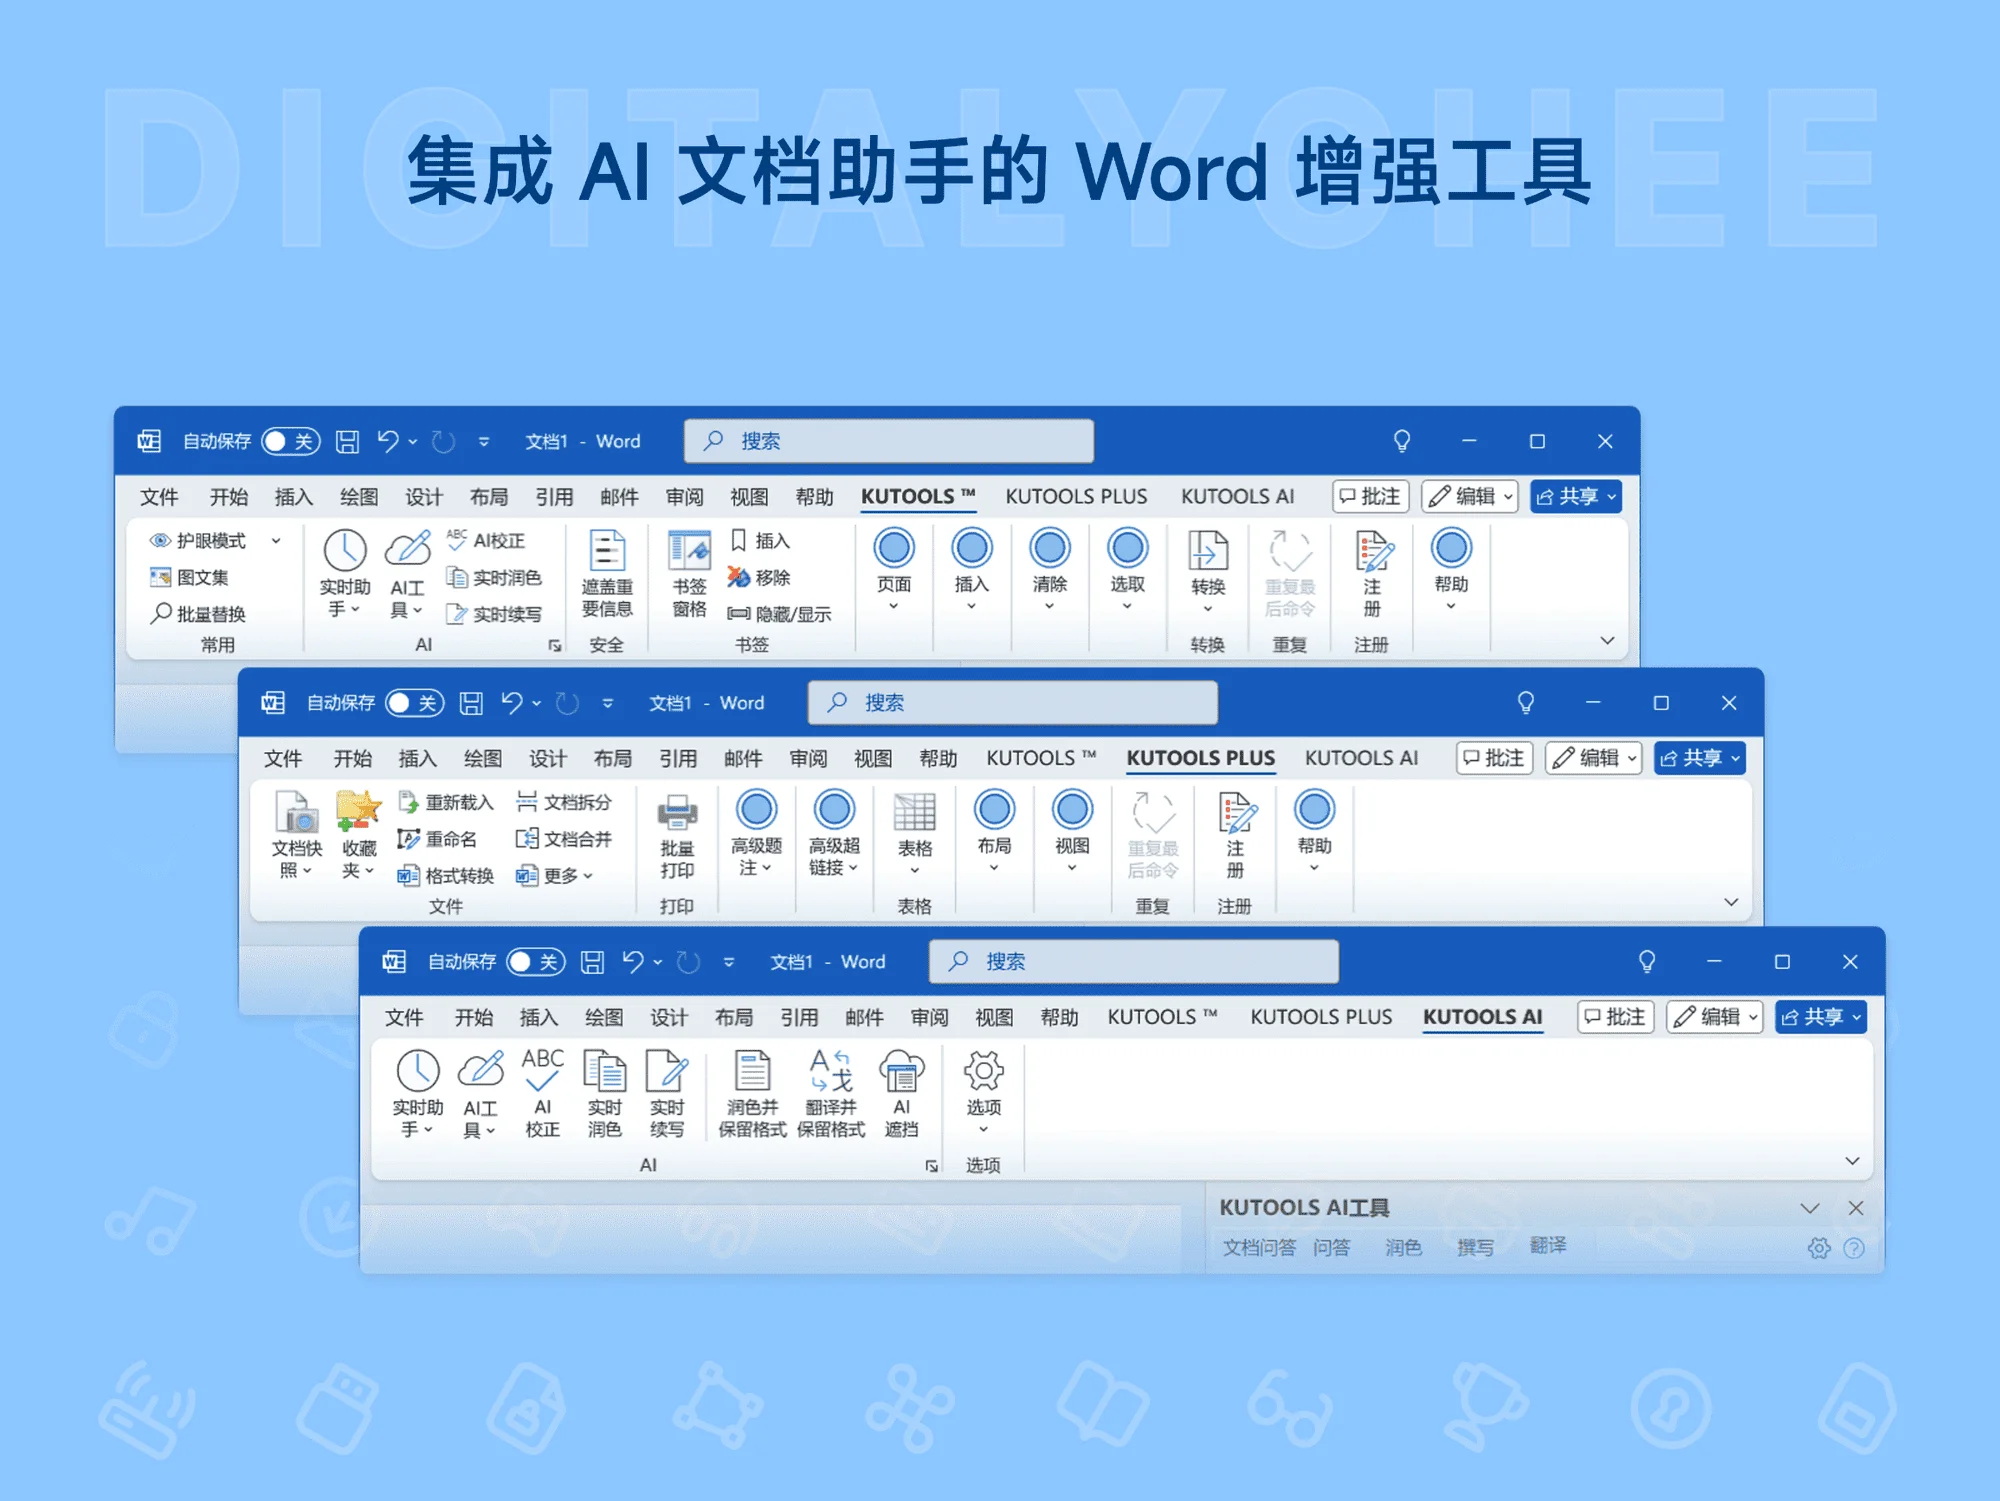Click 图文集 in top window ribbon

pos(189,577)
